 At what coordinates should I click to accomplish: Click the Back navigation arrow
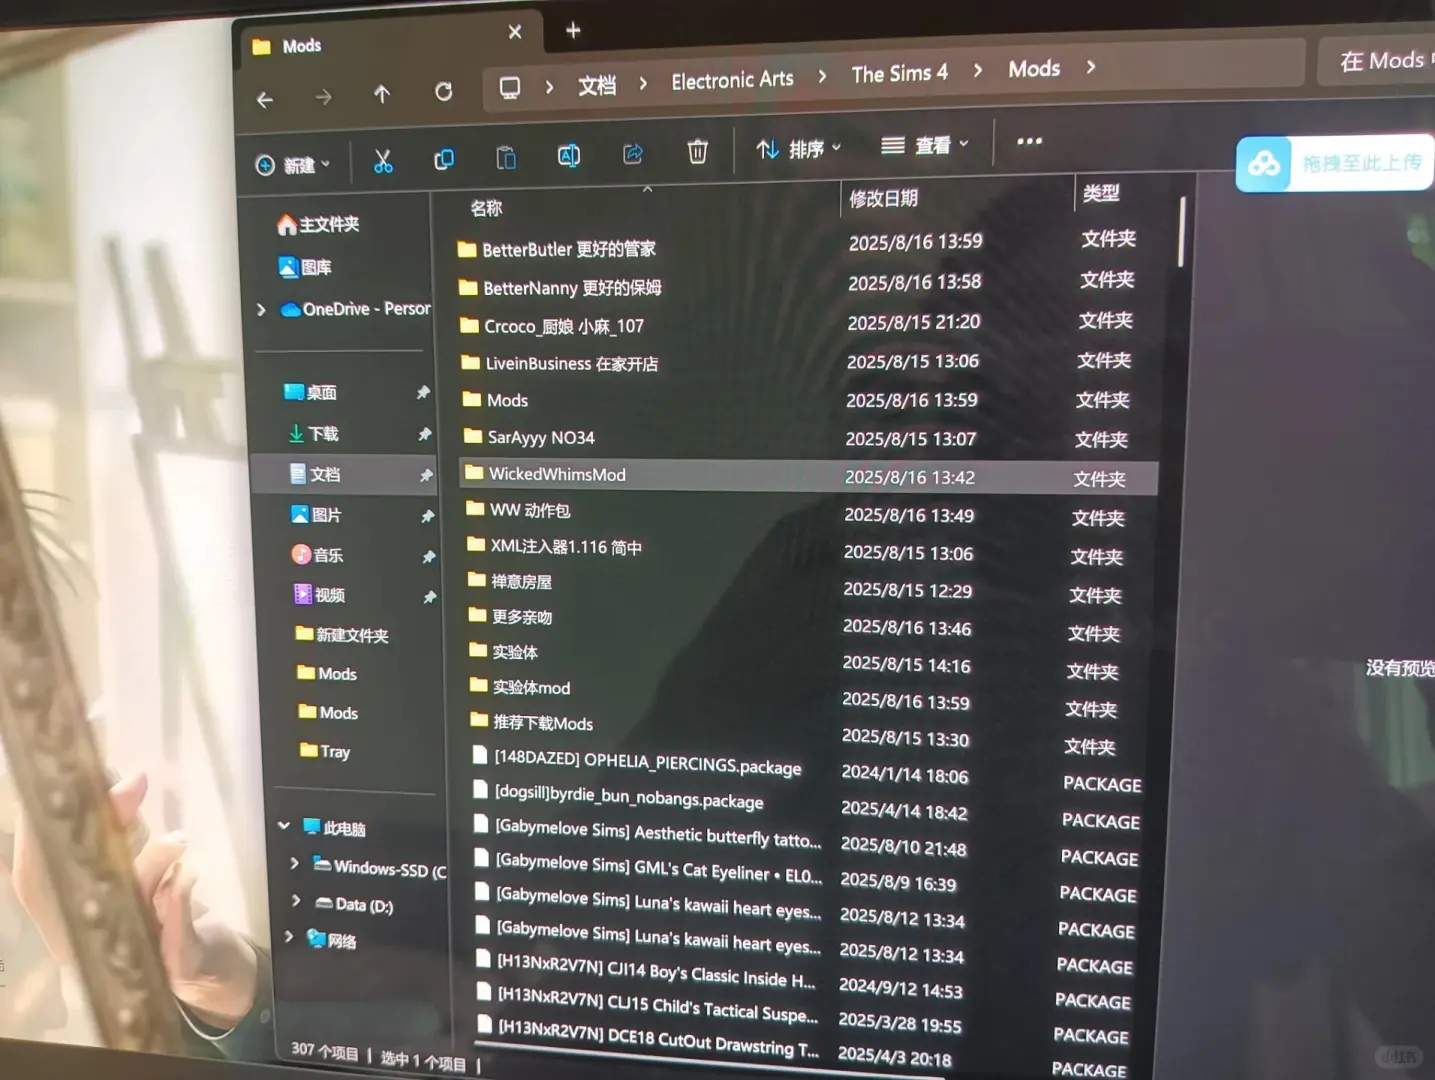point(265,99)
